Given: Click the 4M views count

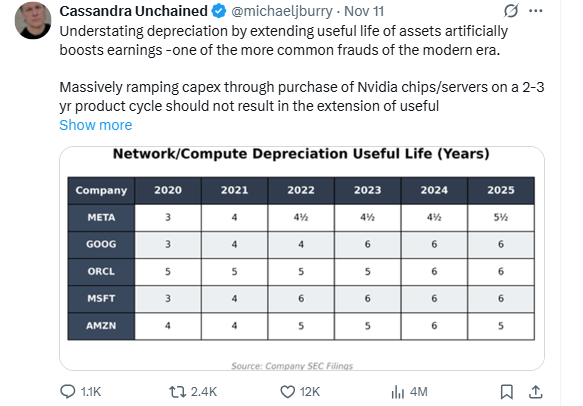Looking at the screenshot, I should 419,392.
